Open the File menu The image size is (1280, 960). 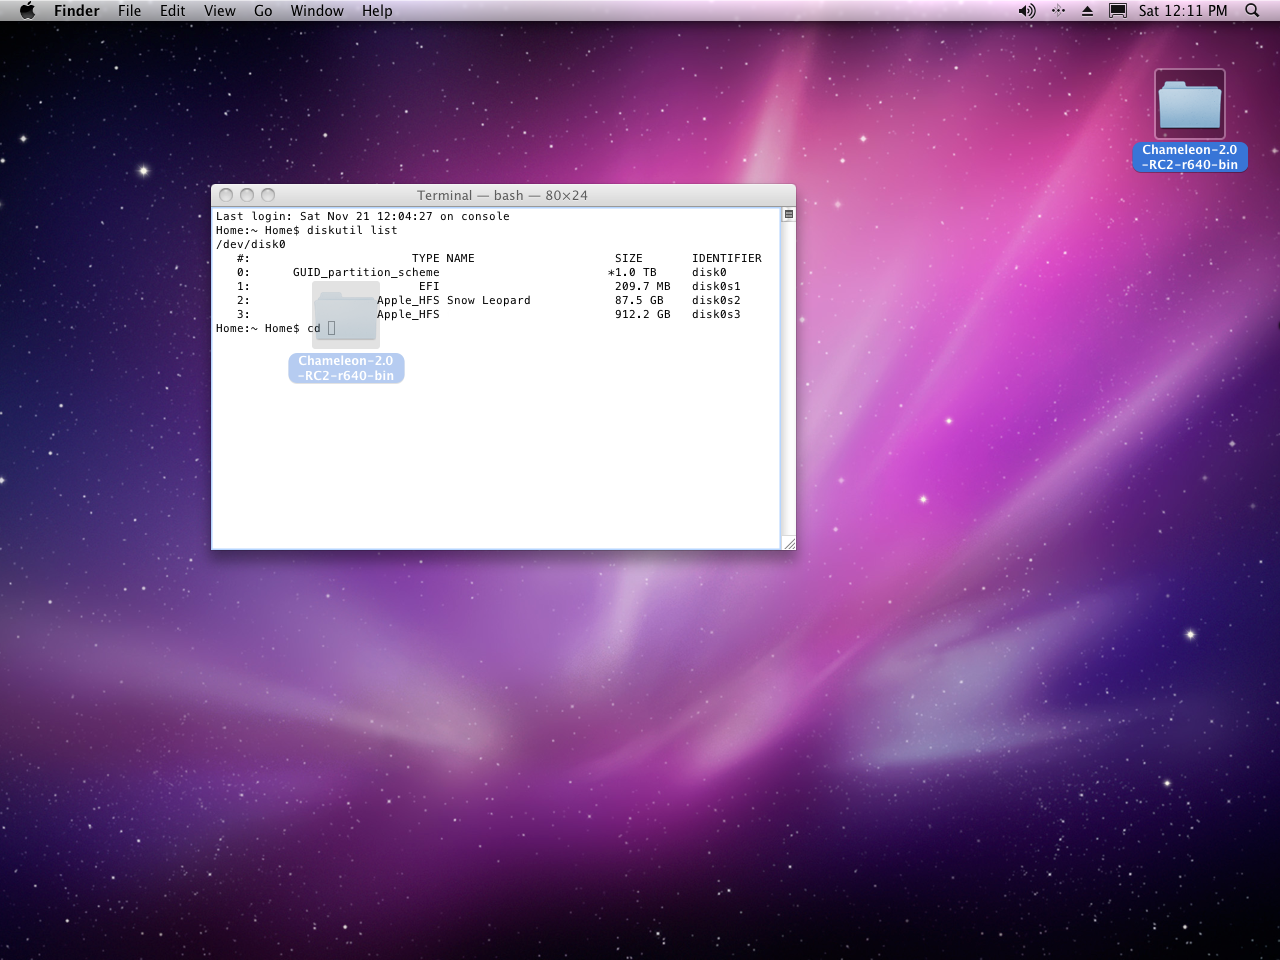pyautogui.click(x=129, y=10)
